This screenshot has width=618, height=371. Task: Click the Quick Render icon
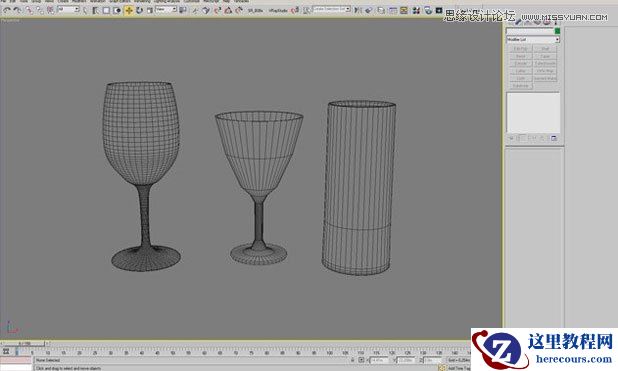[x=439, y=10]
